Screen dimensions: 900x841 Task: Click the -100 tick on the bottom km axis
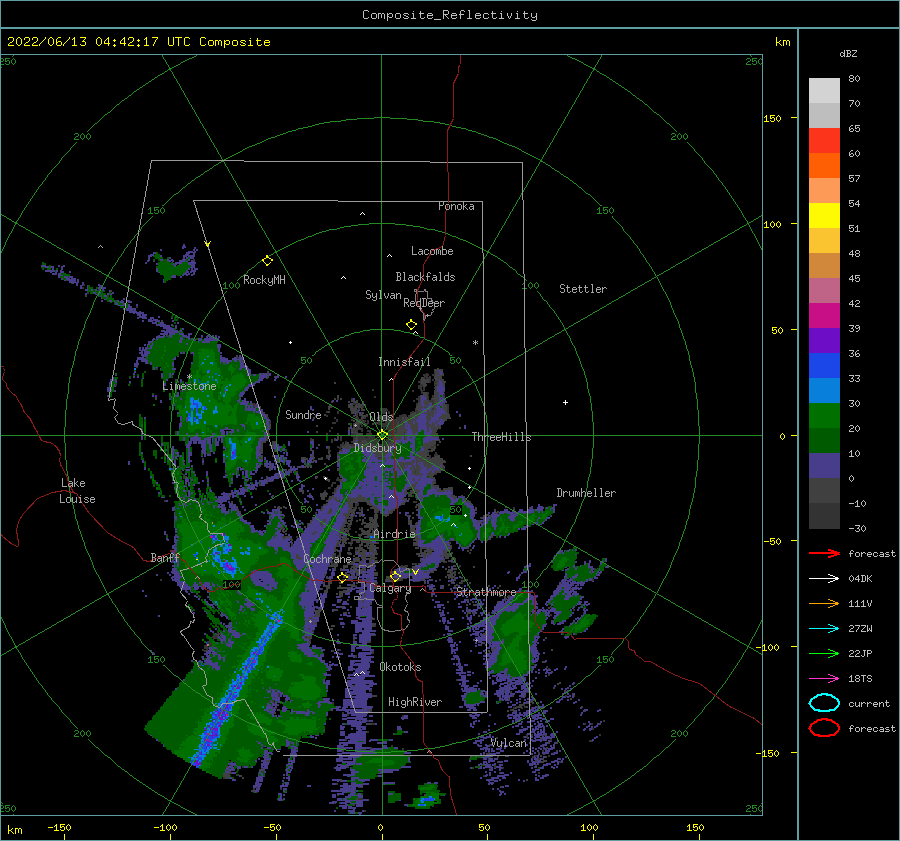pyautogui.click(x=165, y=827)
